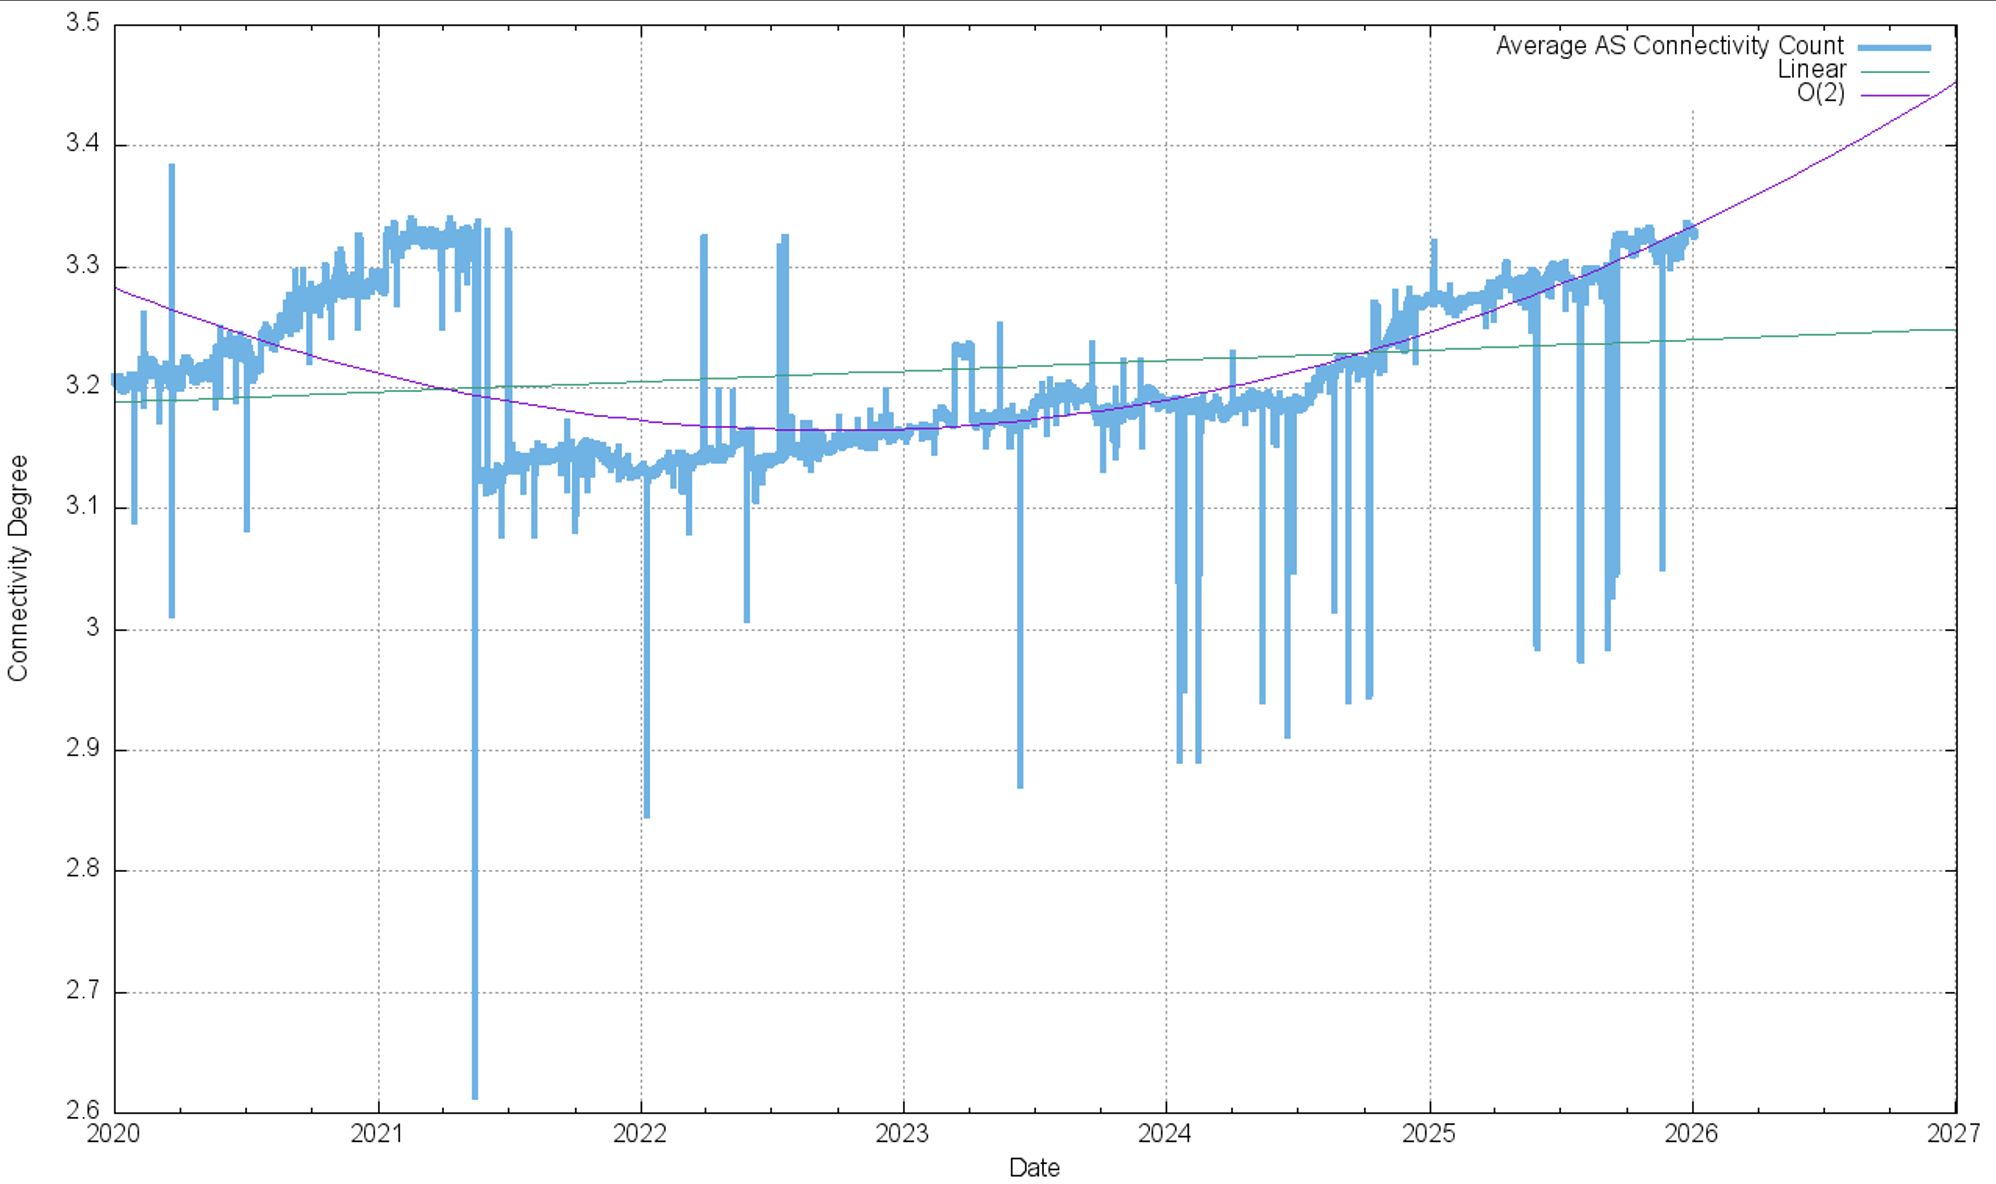This screenshot has width=1996, height=1184.
Task: Click the 2026 tick label on x-axis
Action: (x=1692, y=1133)
